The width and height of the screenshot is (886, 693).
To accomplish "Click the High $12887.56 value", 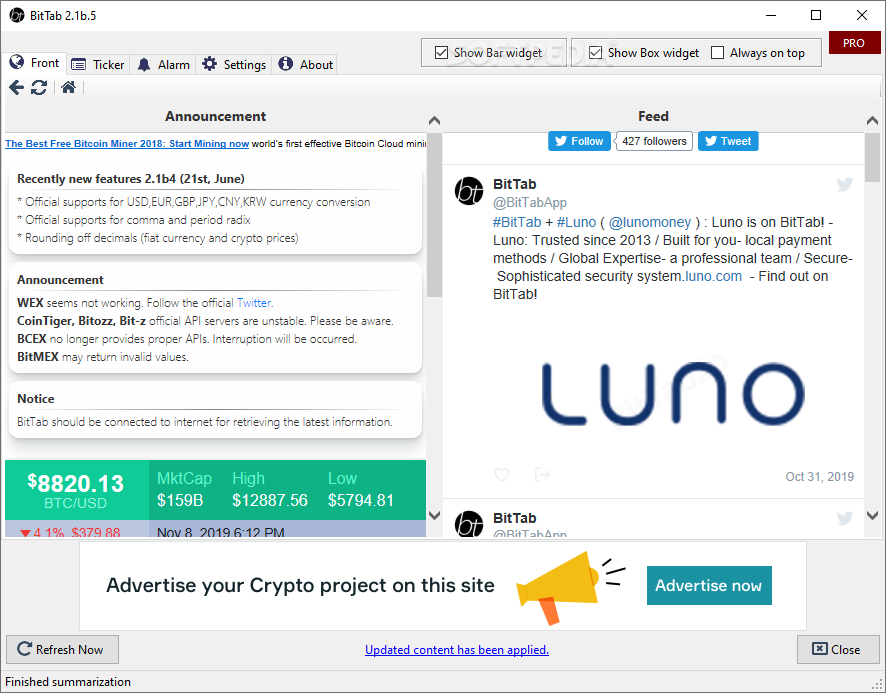I will point(270,500).
